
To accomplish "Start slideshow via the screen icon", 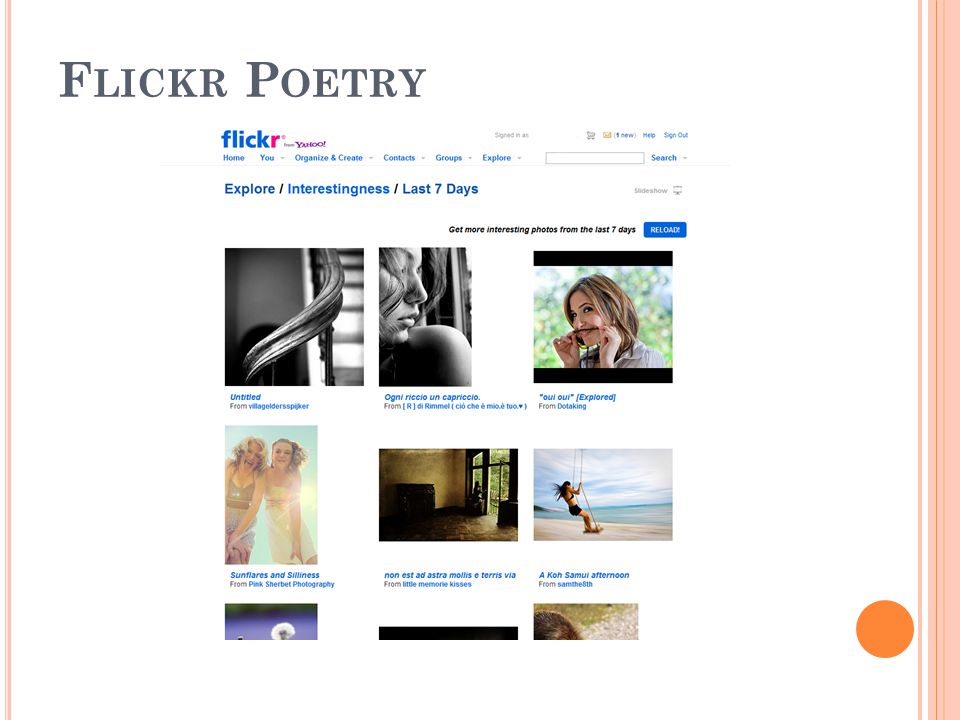I will pyautogui.click(x=678, y=190).
